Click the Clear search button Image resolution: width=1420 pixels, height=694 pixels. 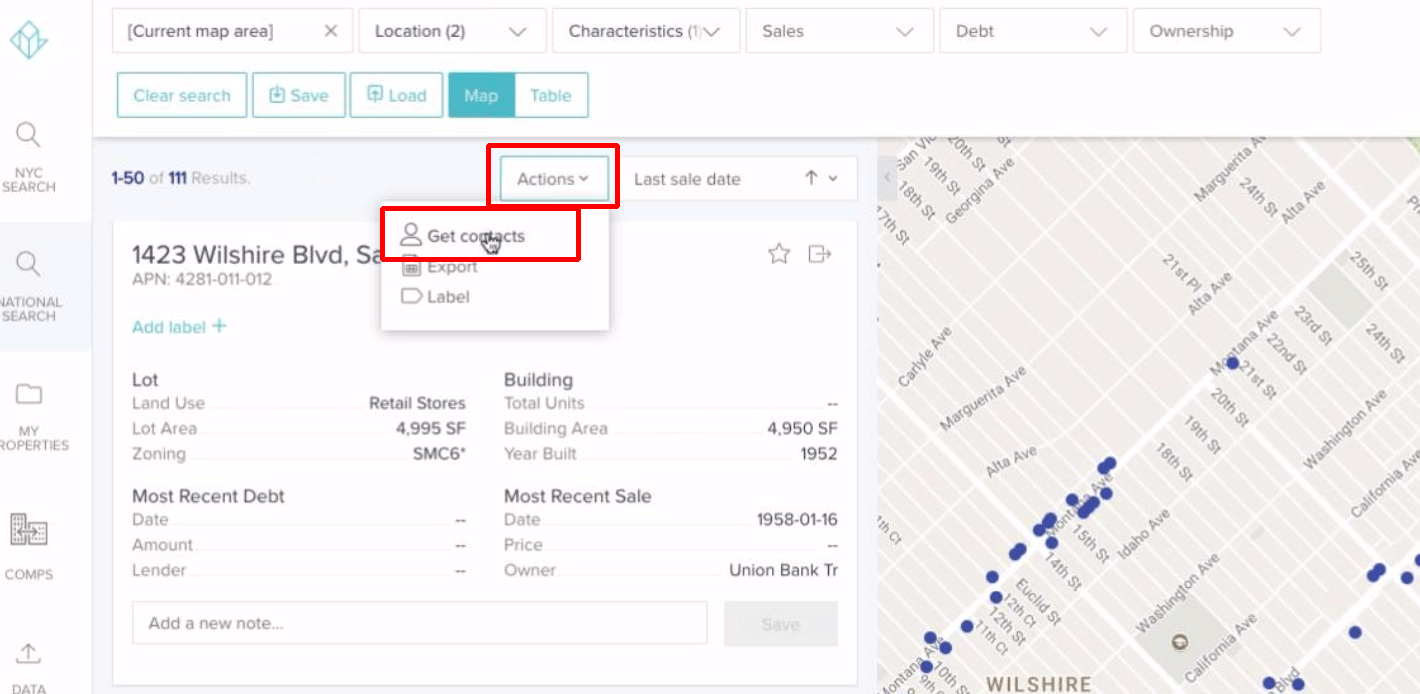coord(182,95)
